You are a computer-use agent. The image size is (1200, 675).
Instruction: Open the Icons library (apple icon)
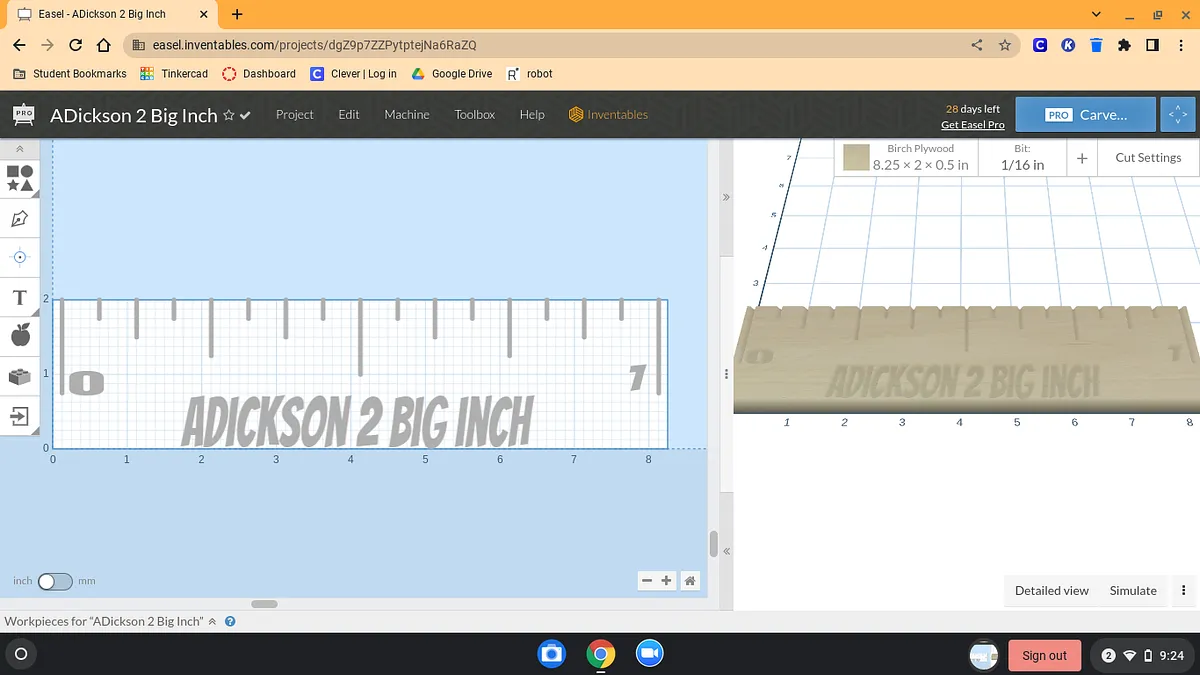(20, 335)
